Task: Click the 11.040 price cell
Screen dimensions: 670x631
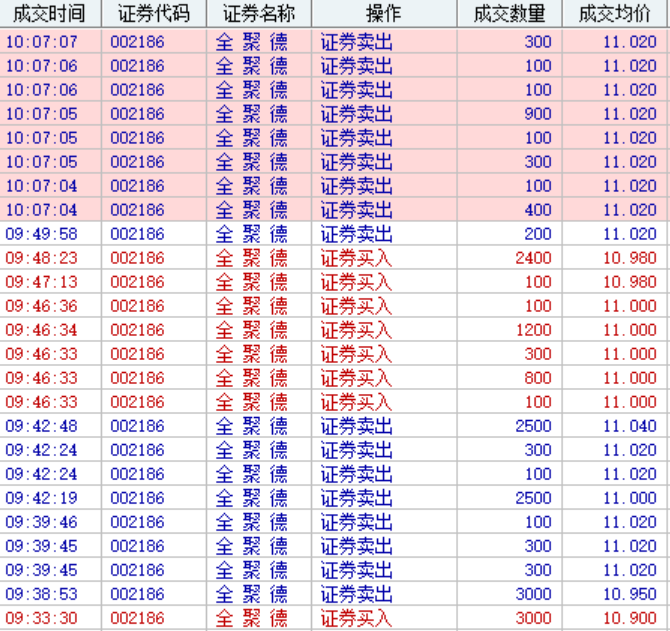Action: pos(630,426)
